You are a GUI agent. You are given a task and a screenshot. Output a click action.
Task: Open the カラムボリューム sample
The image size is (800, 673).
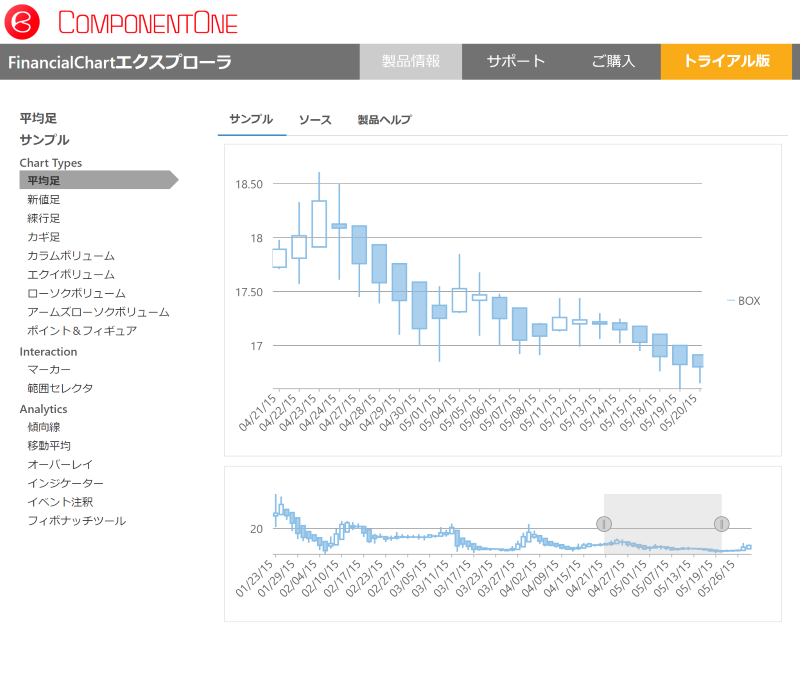(x=71, y=256)
